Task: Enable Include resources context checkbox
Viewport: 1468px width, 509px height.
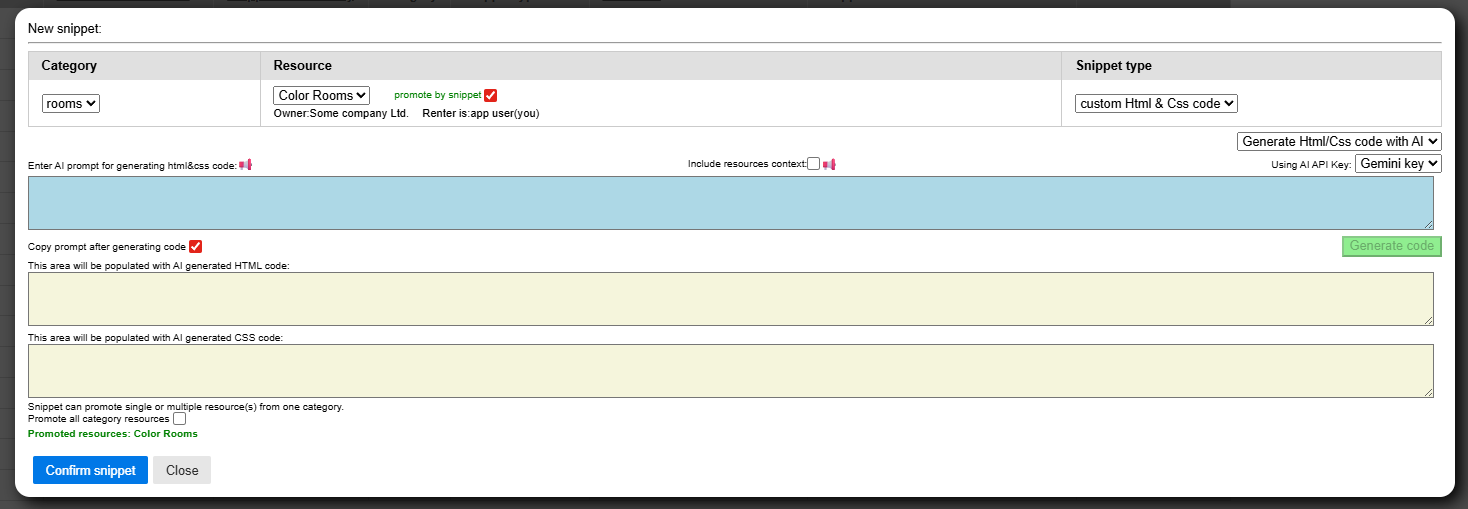Action: [814, 164]
